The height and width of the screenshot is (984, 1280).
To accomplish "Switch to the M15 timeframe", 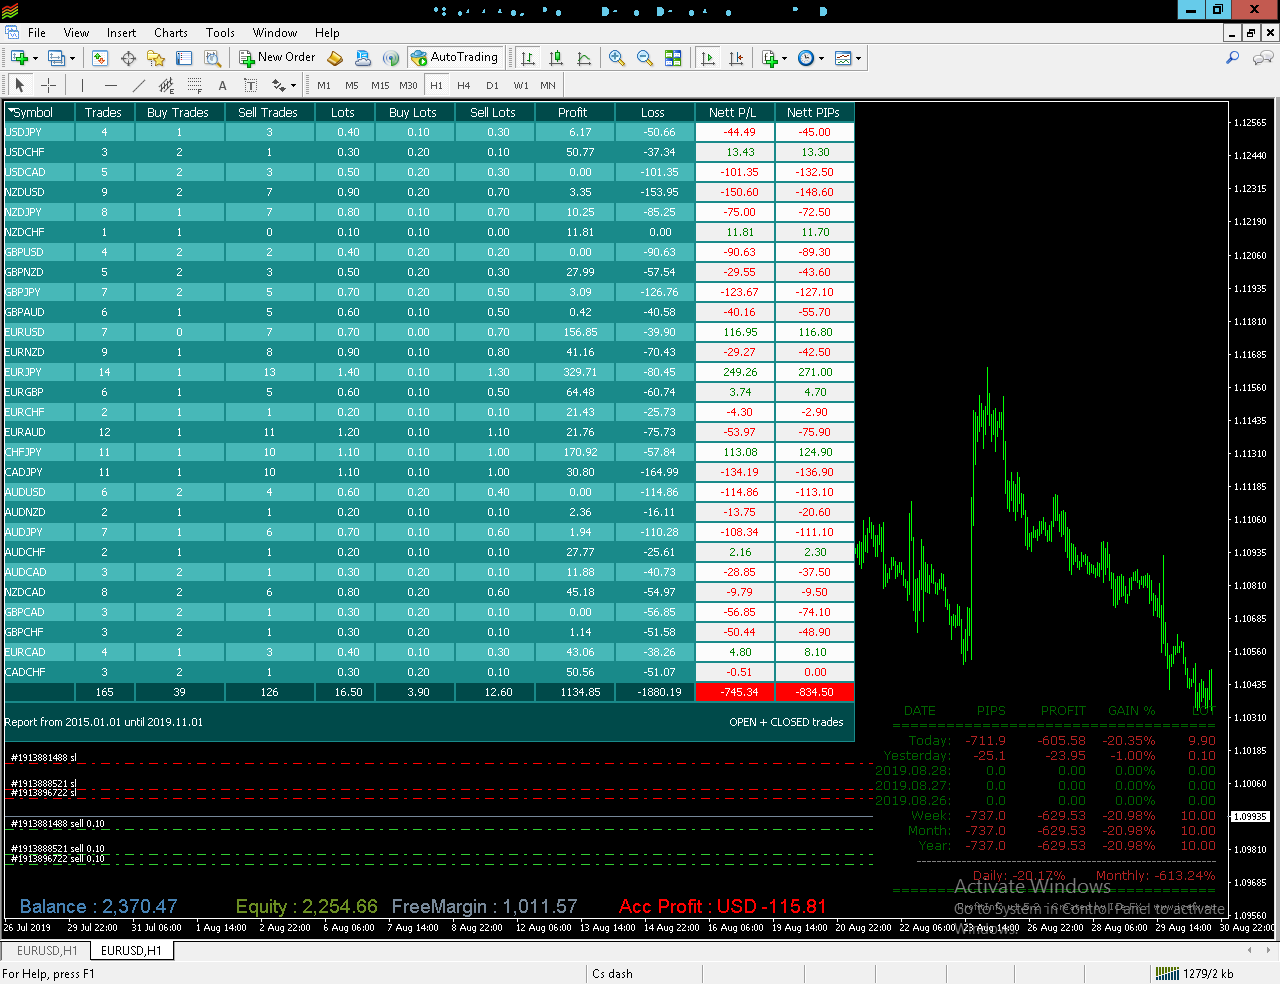I will 380,85.
